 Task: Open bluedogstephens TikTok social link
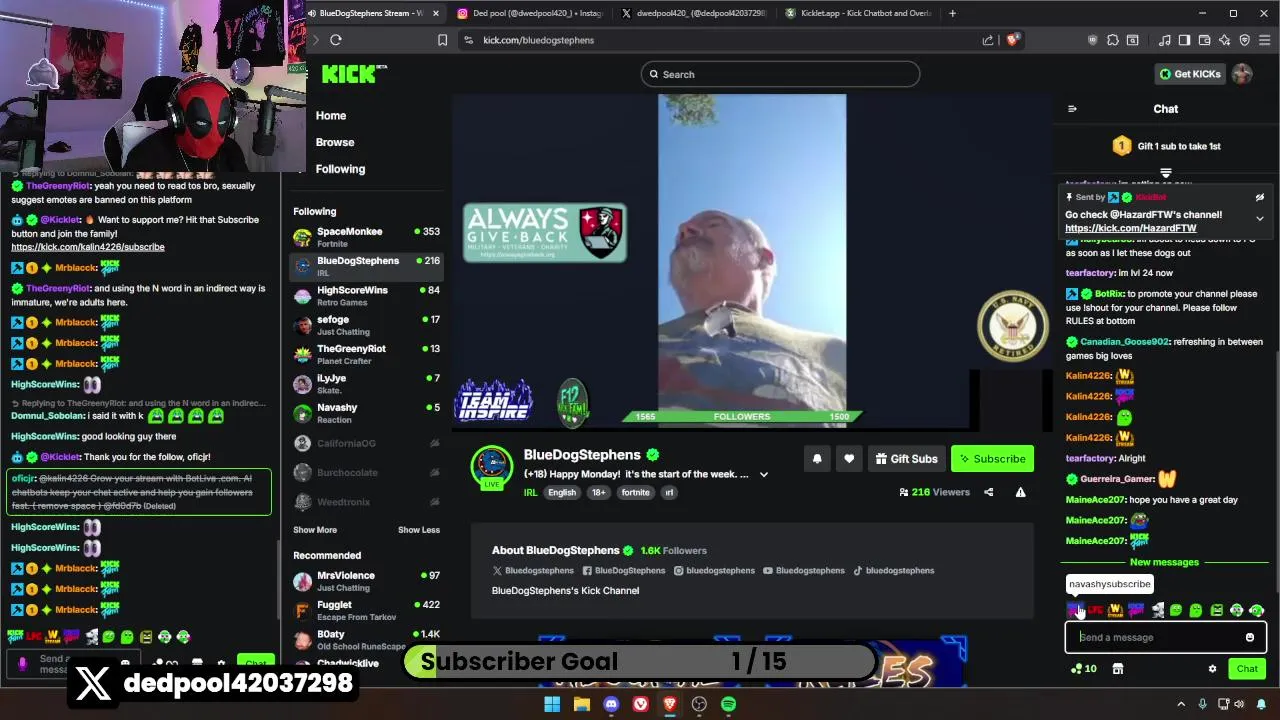pyautogui.click(x=893, y=571)
